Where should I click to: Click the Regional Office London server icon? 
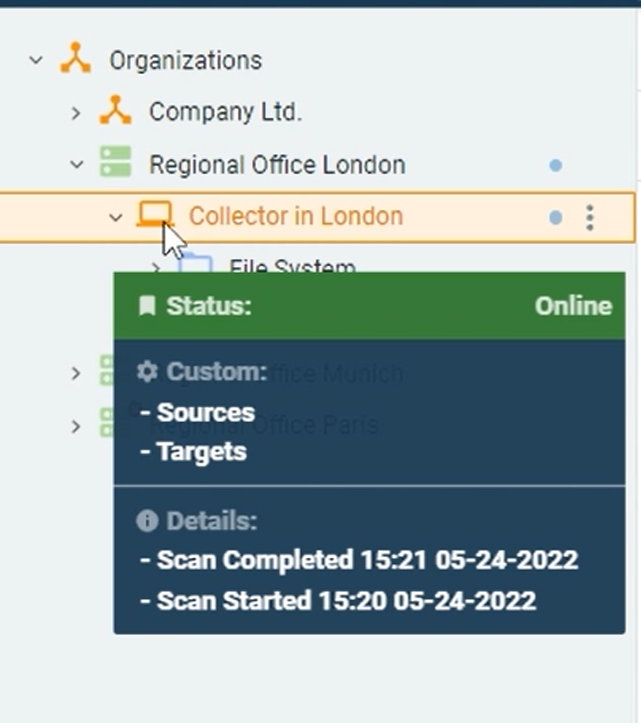(x=115, y=164)
